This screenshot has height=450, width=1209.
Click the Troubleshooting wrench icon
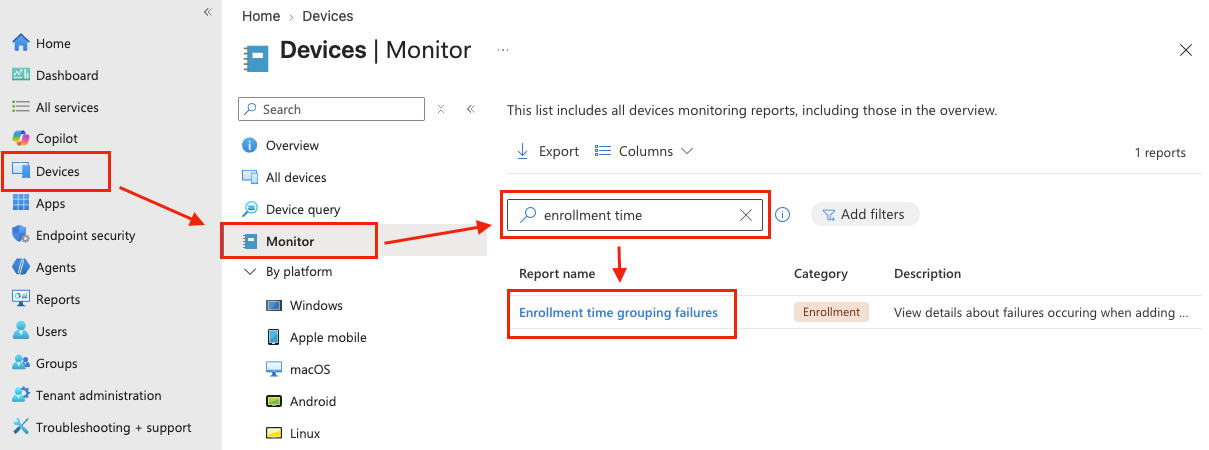pyautogui.click(x=20, y=427)
